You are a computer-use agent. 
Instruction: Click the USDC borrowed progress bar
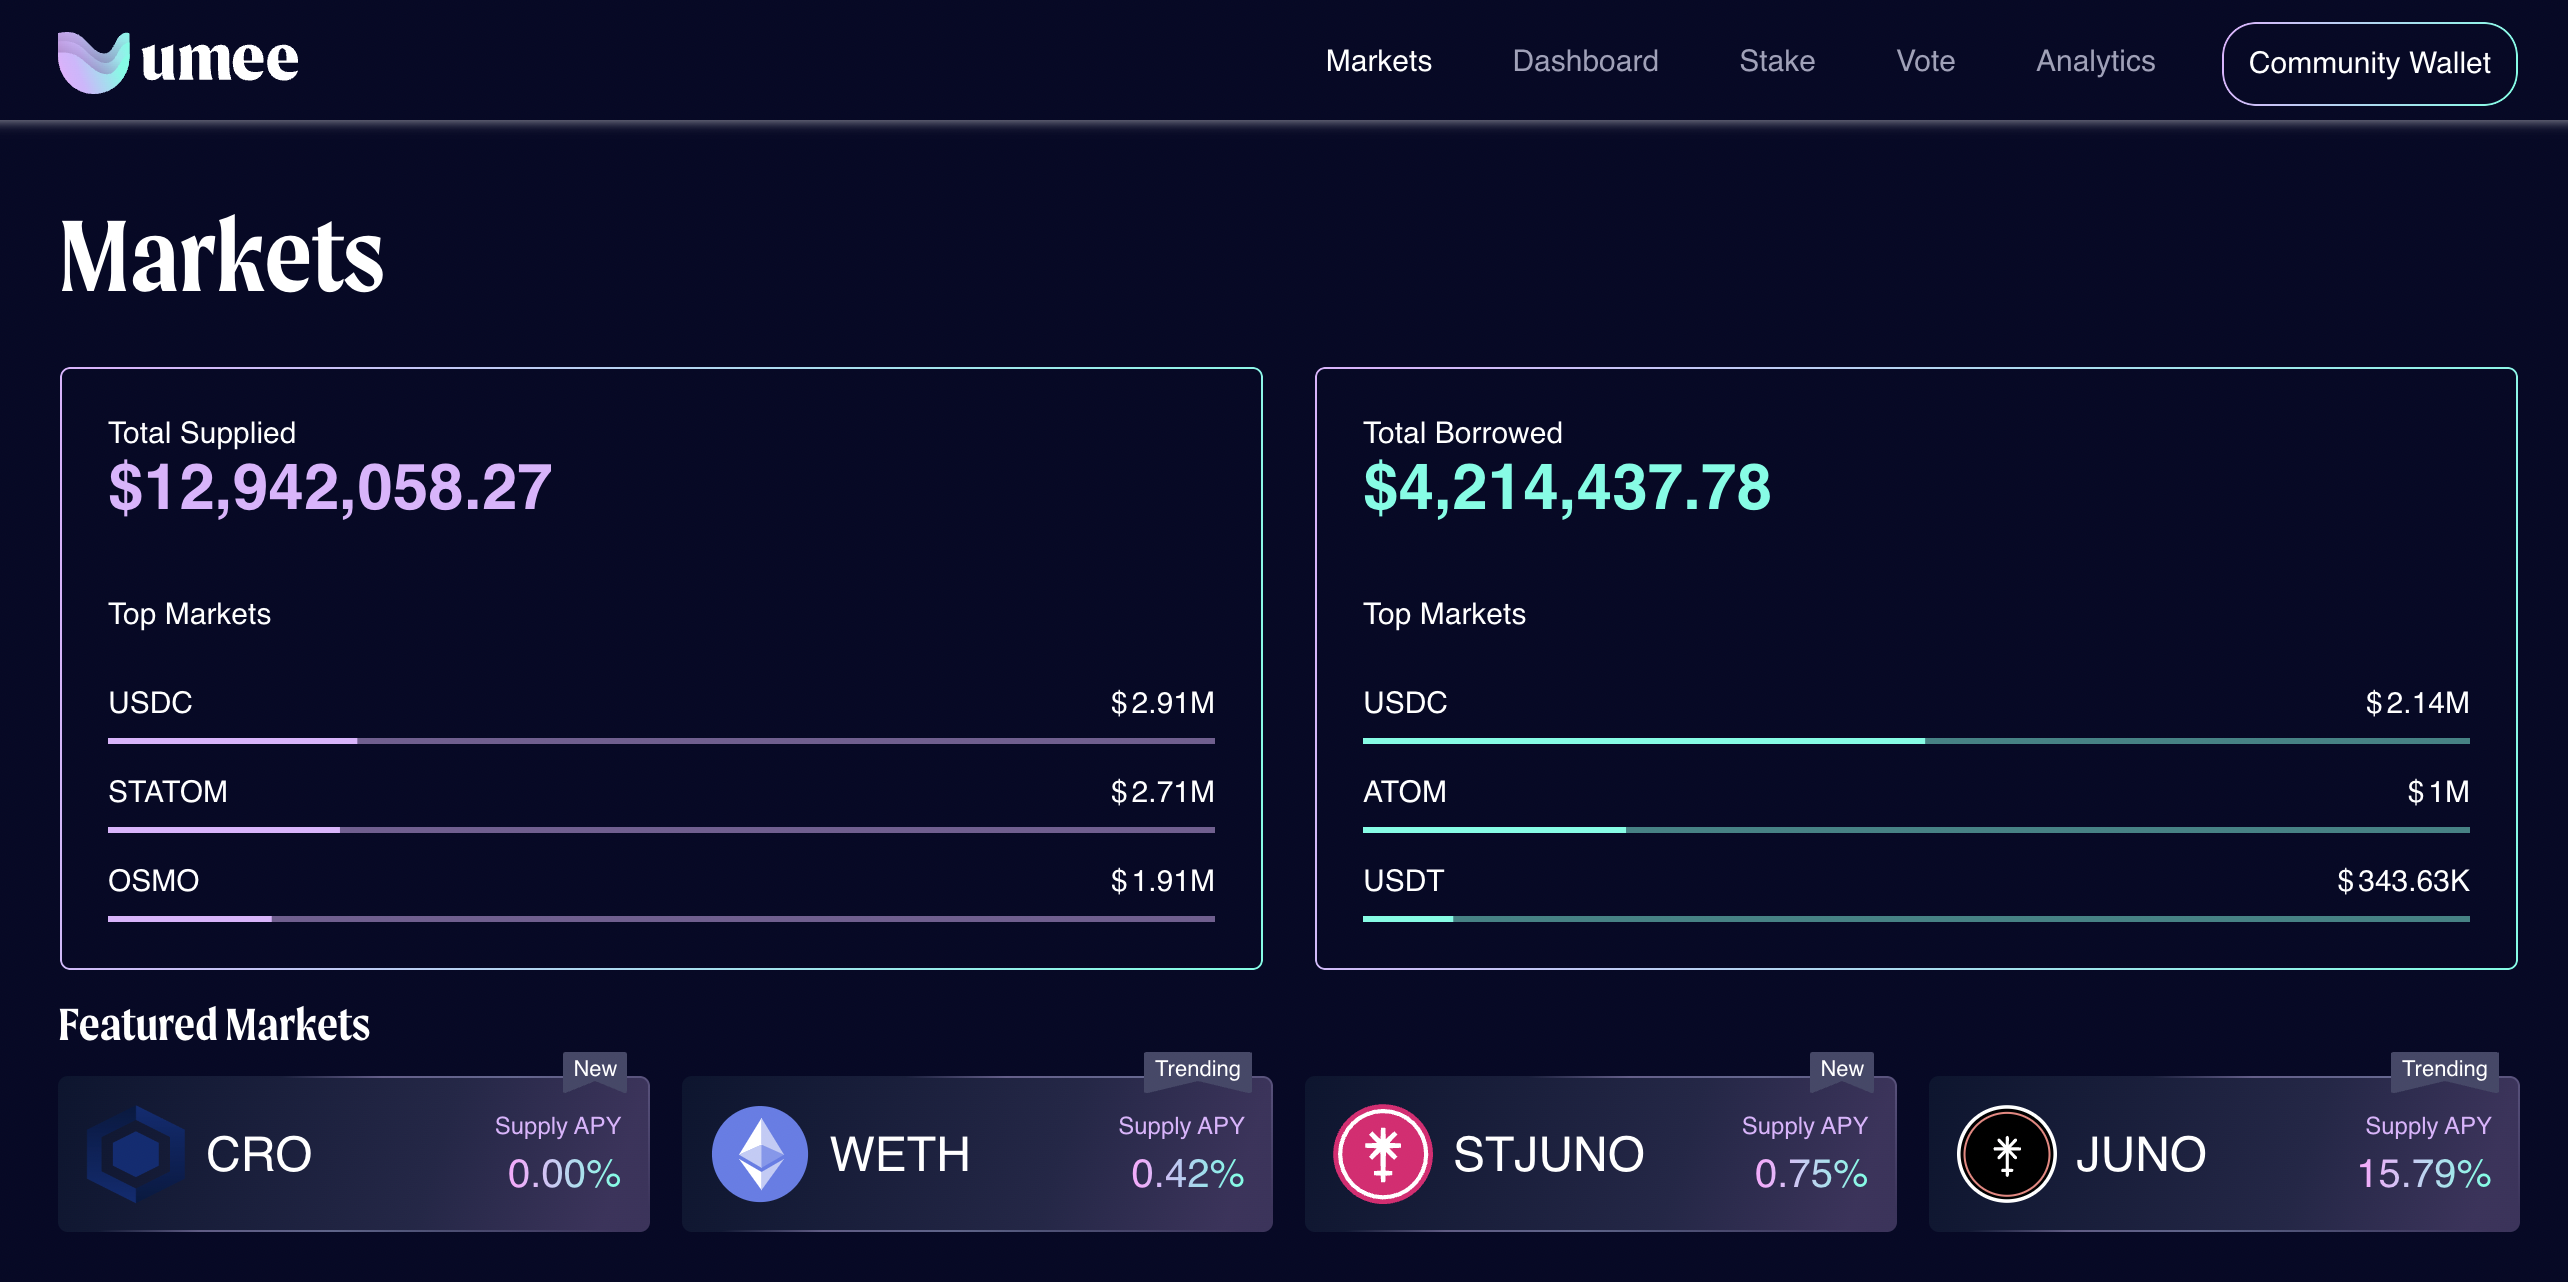click(x=1915, y=741)
